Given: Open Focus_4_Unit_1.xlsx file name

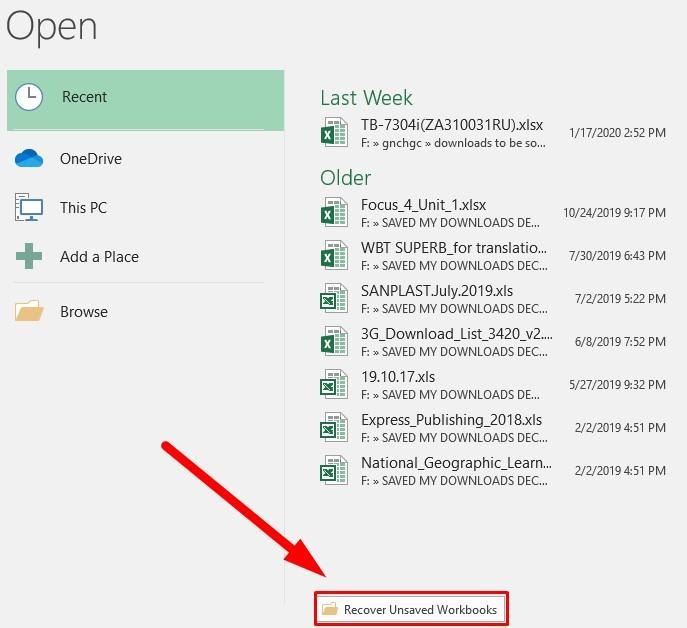Looking at the screenshot, I should [x=424, y=205].
